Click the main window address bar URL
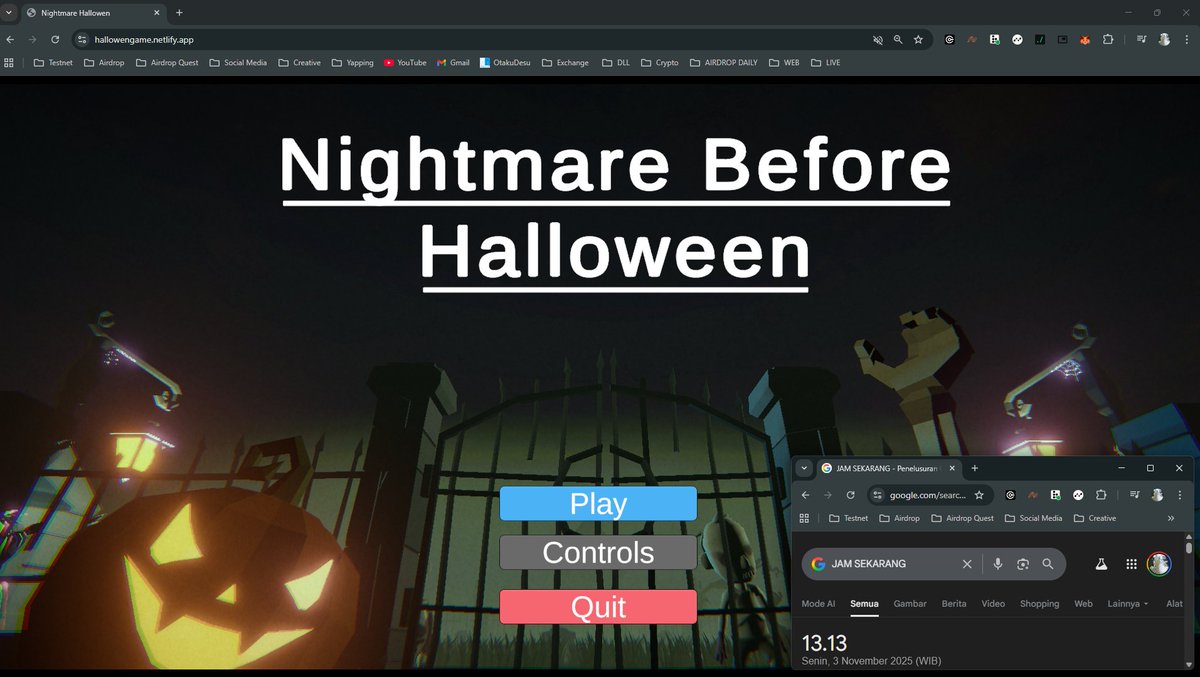Viewport: 1200px width, 677px height. click(x=143, y=39)
